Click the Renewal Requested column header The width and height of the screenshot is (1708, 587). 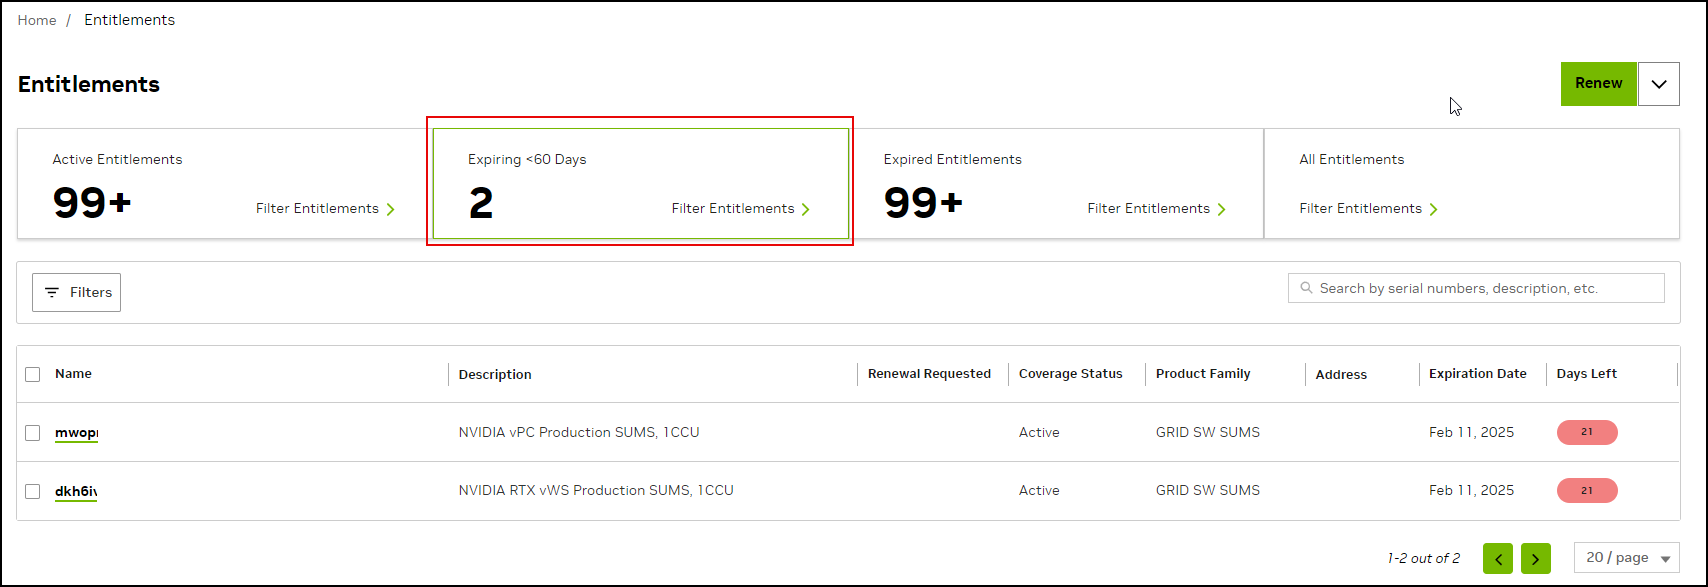(929, 374)
